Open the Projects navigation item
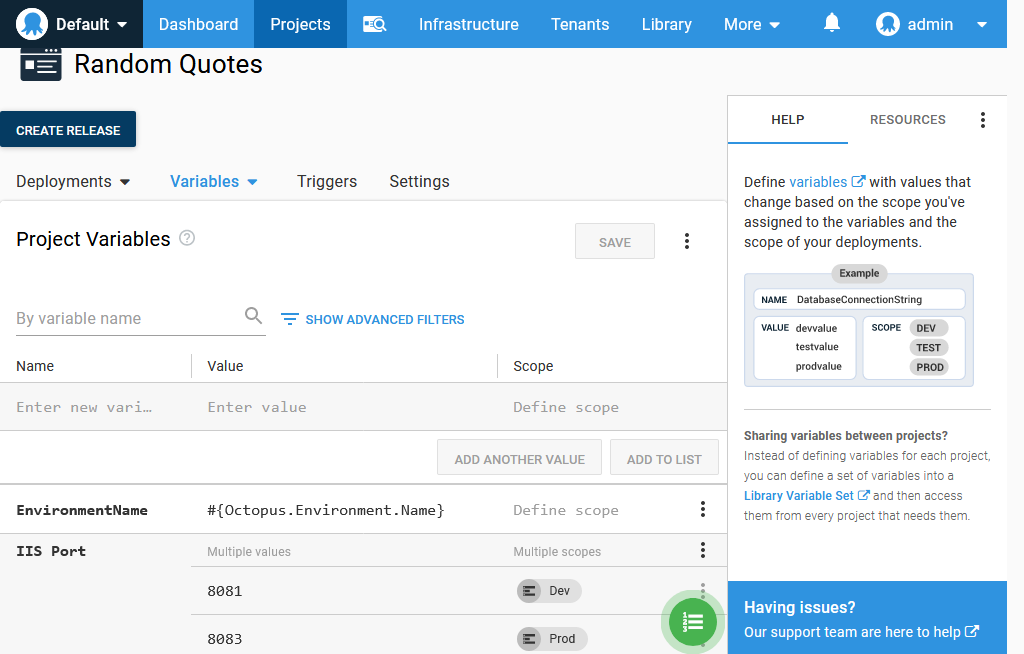The width and height of the screenshot is (1024, 654). coord(300,24)
